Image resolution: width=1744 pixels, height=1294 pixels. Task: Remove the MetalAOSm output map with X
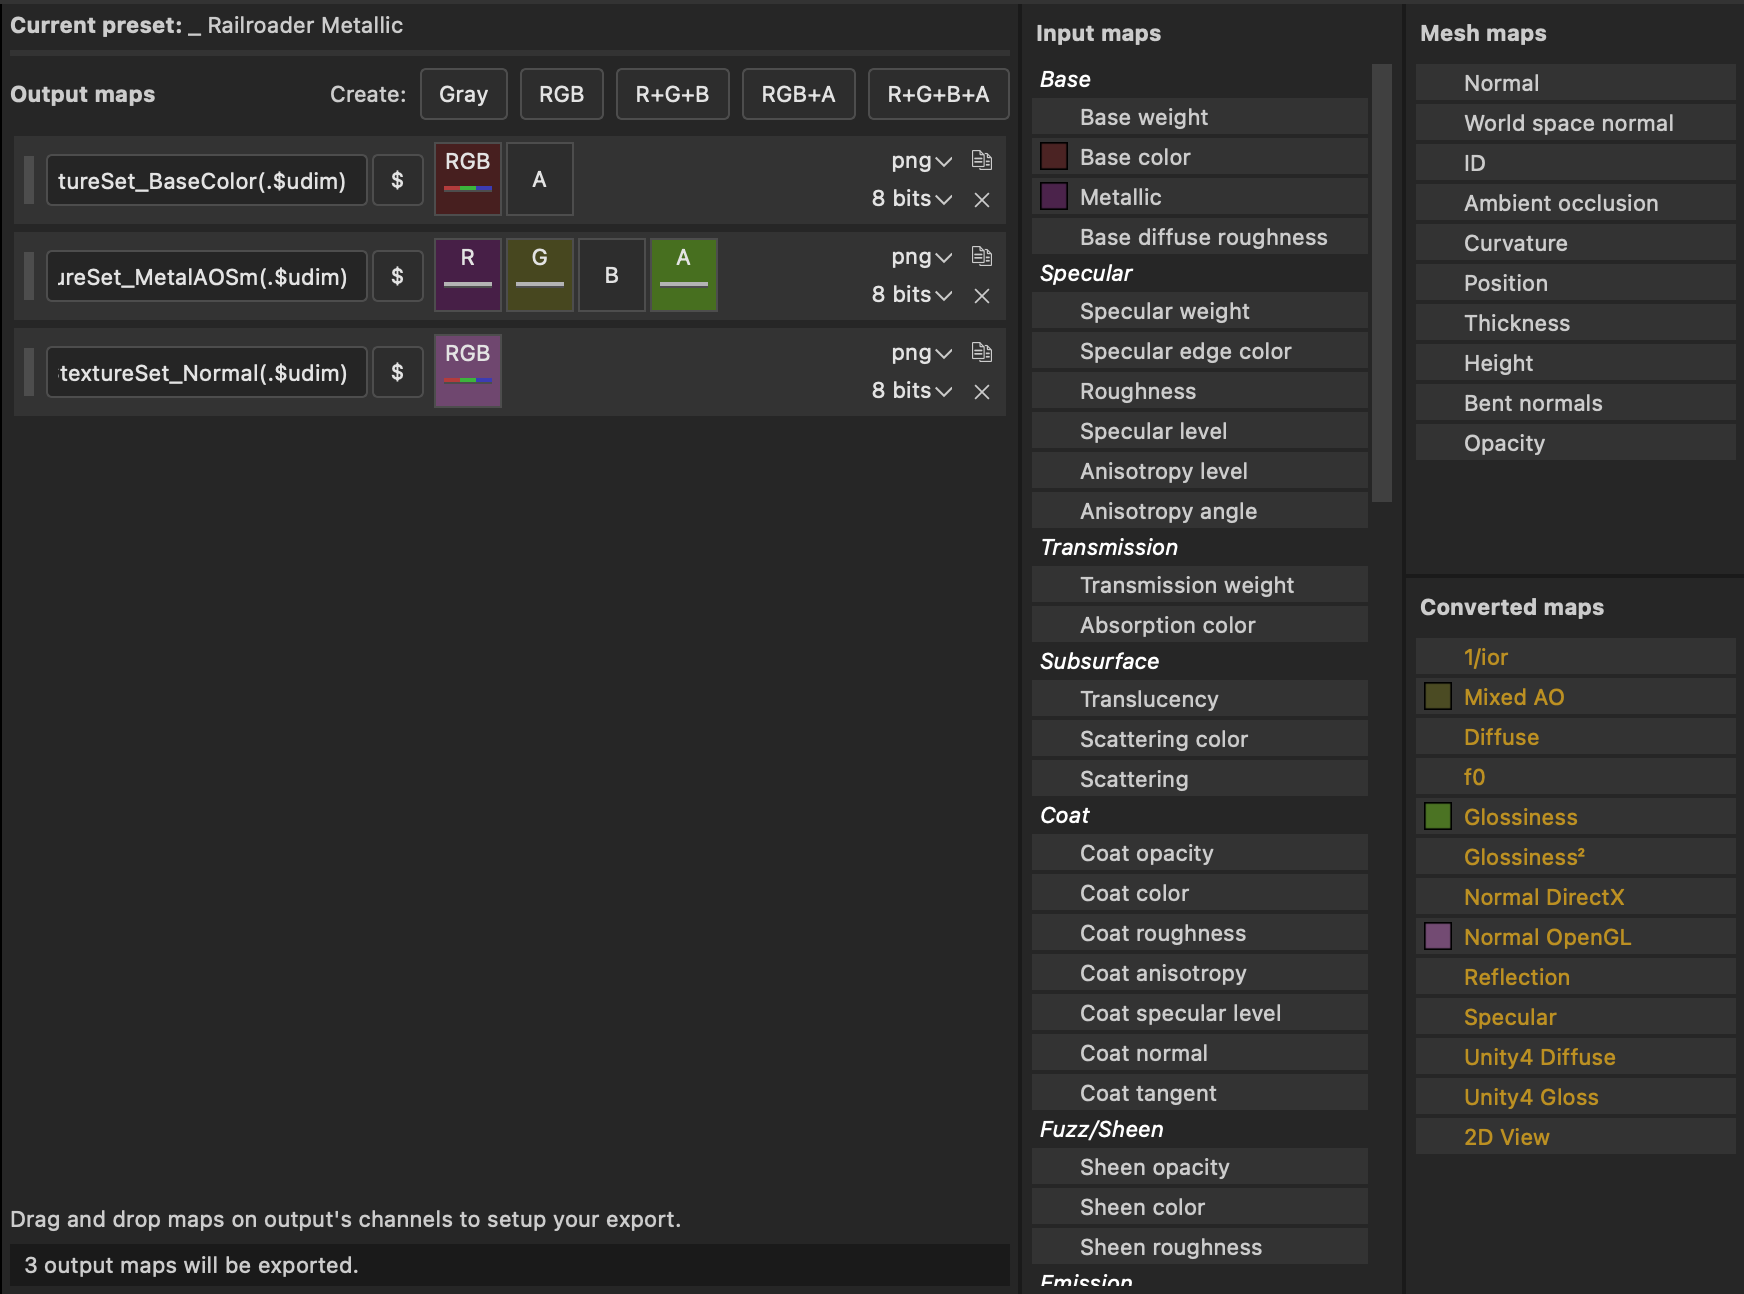tap(982, 296)
